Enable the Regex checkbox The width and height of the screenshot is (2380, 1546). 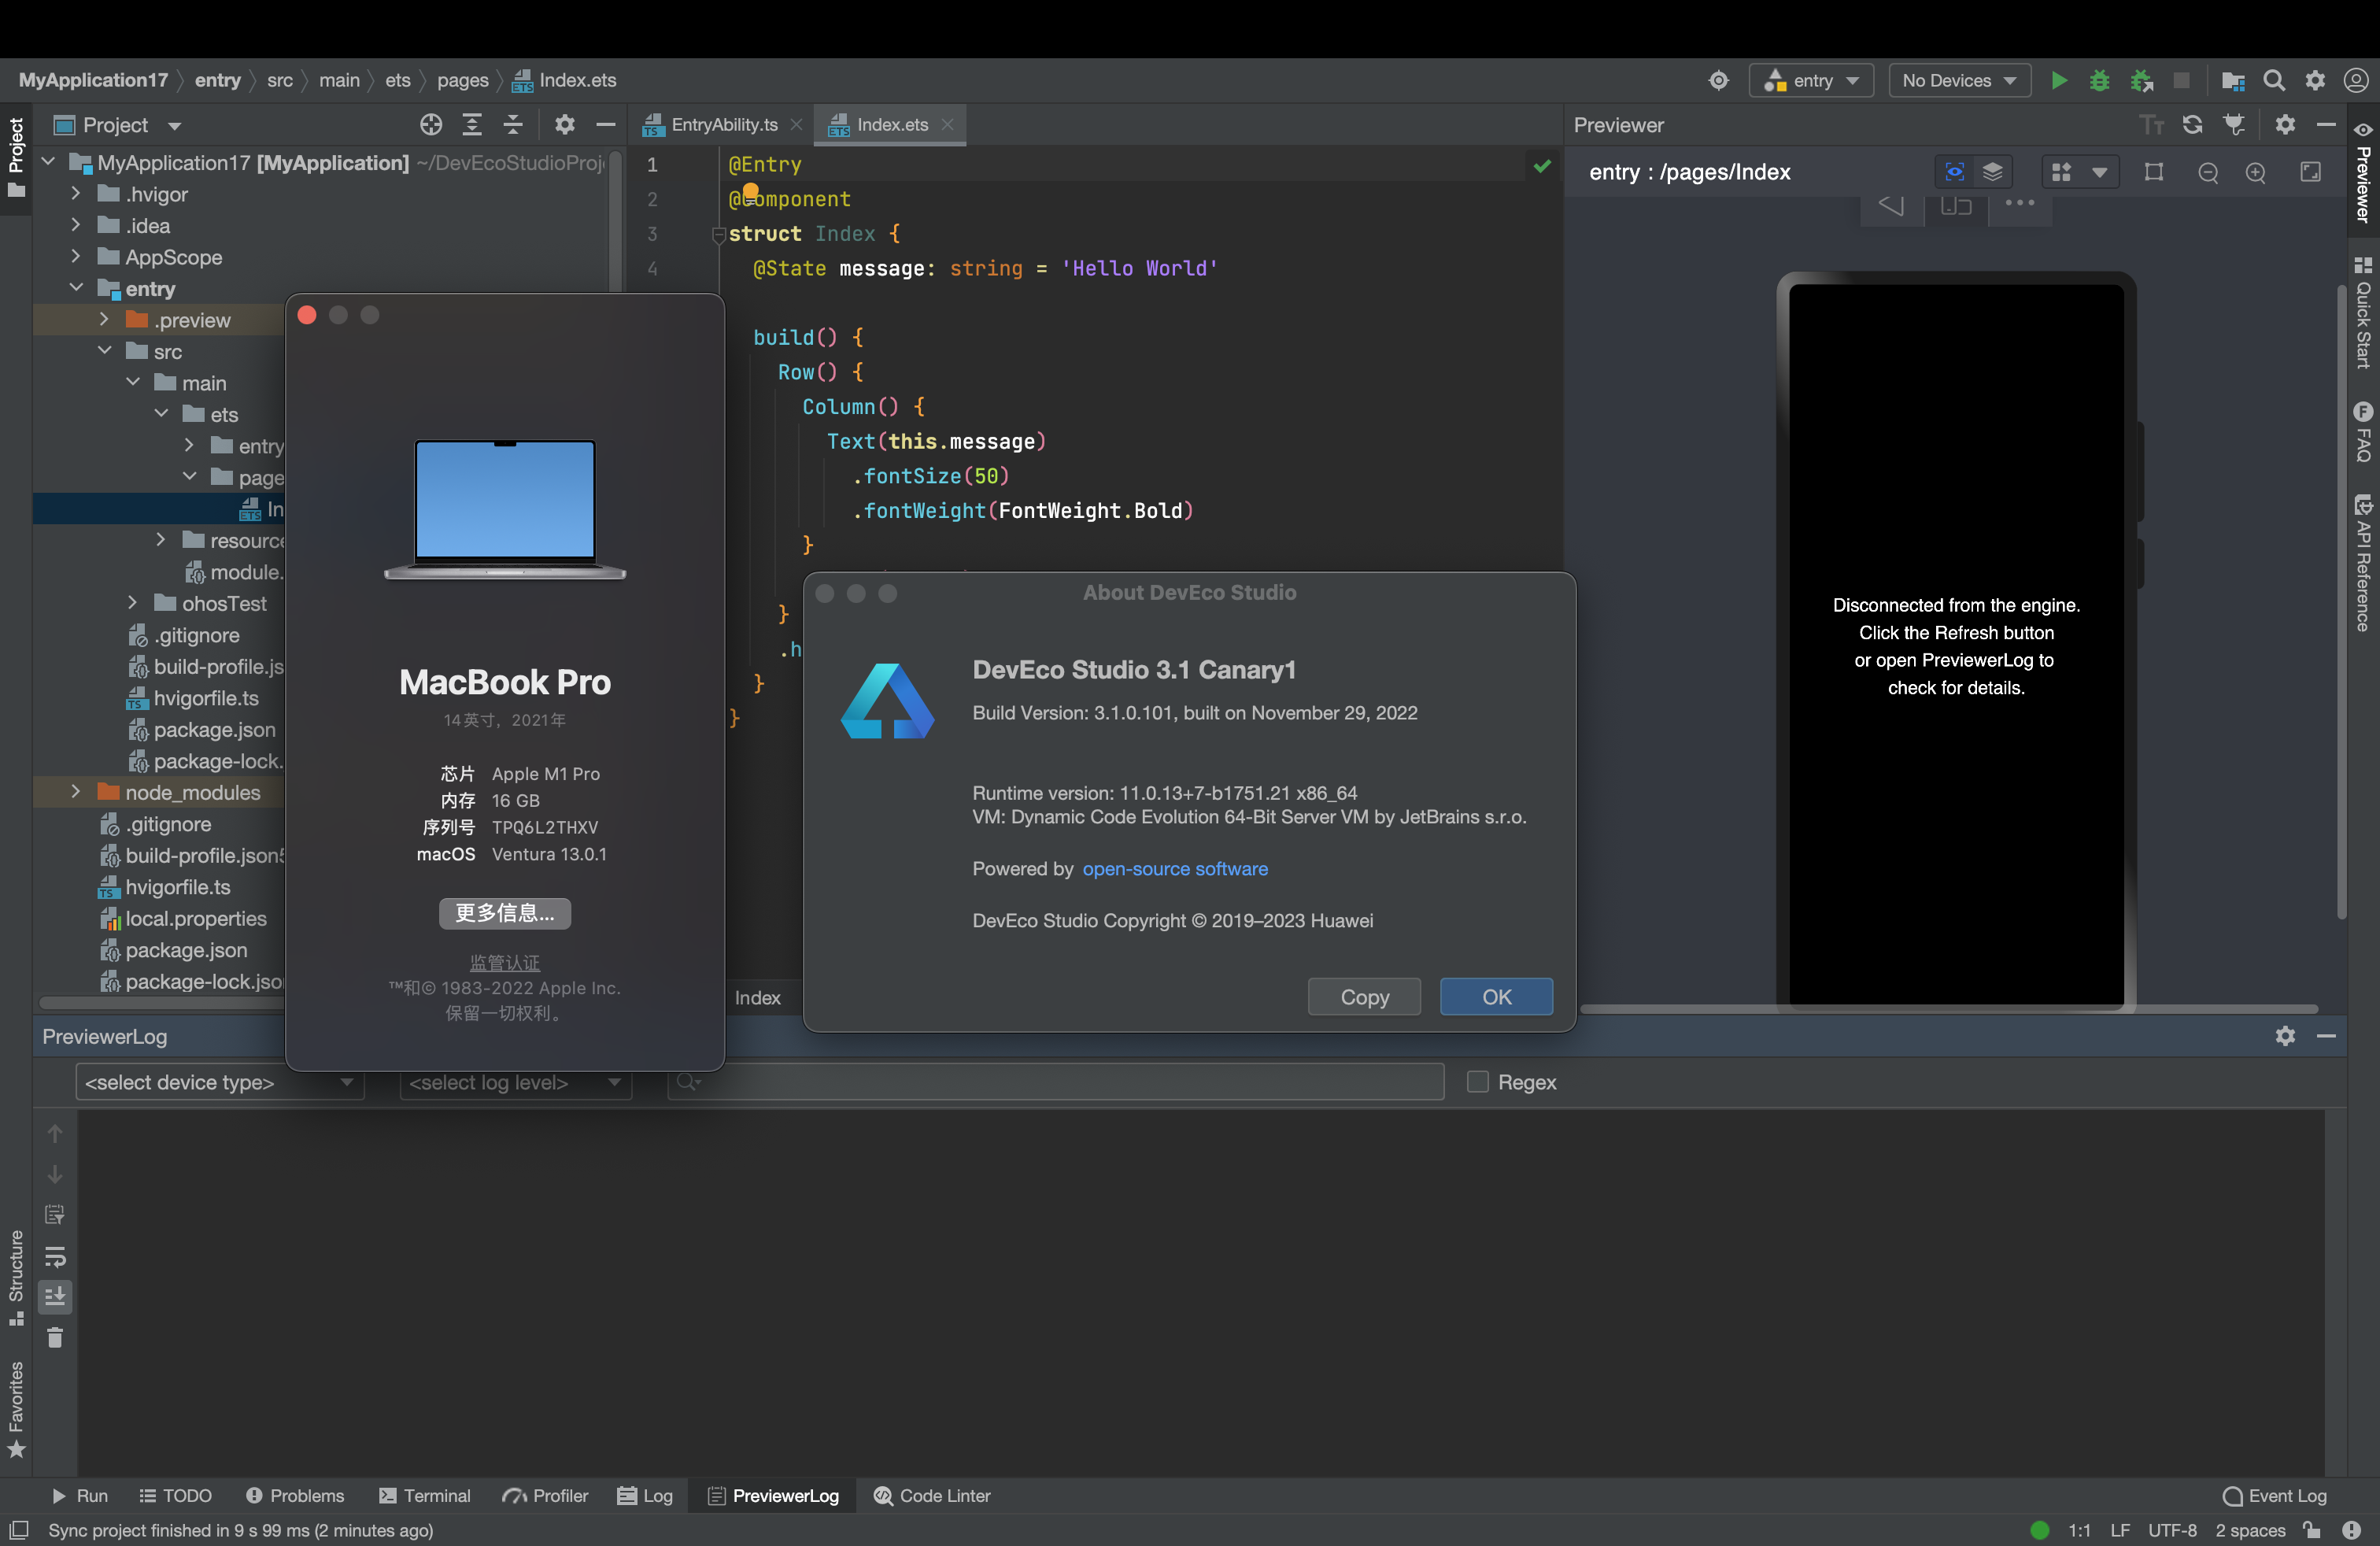coord(1477,1081)
